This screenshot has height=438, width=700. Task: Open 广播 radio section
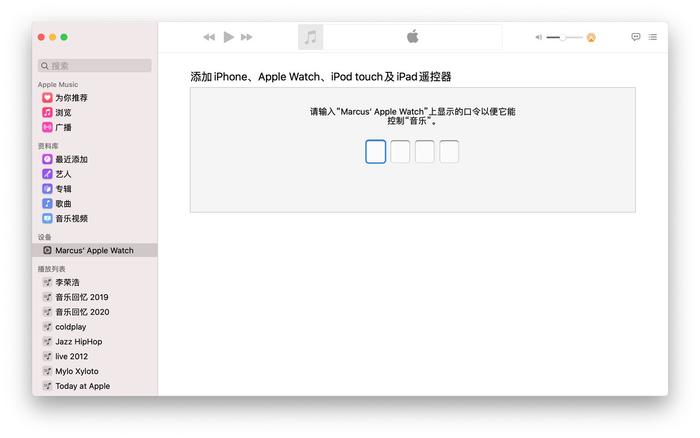(57, 127)
